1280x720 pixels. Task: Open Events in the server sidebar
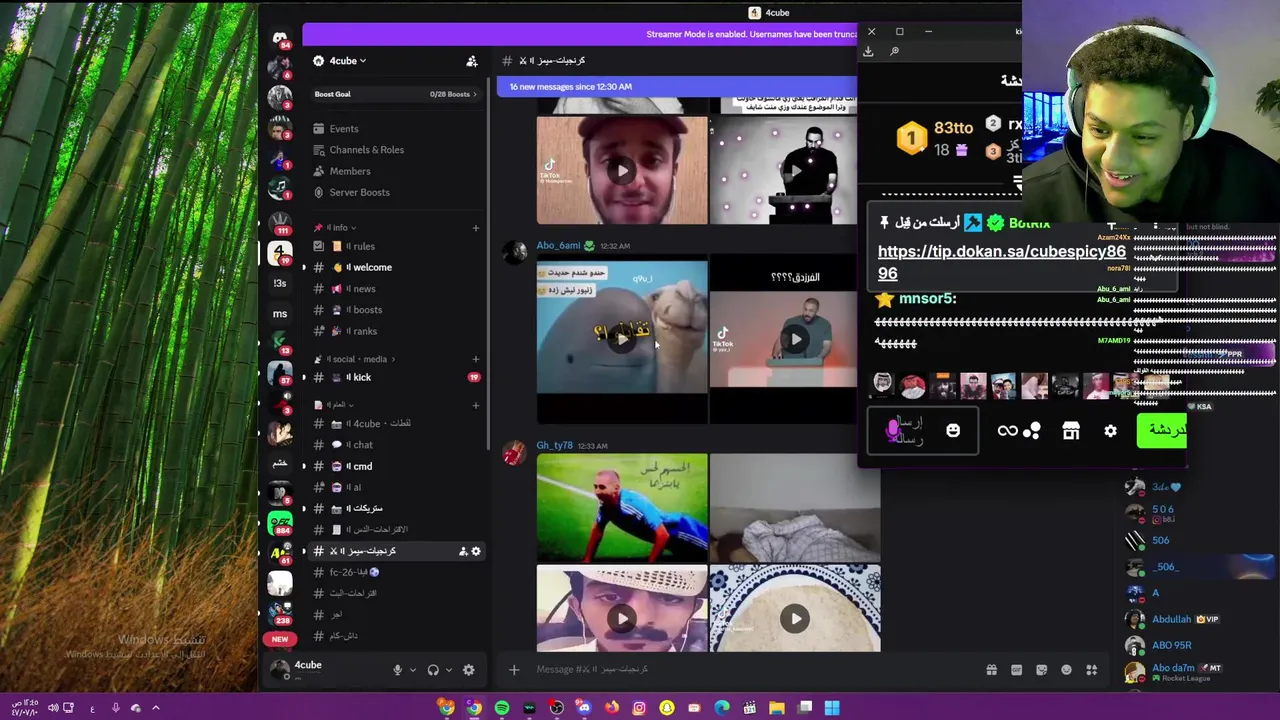[344, 129]
